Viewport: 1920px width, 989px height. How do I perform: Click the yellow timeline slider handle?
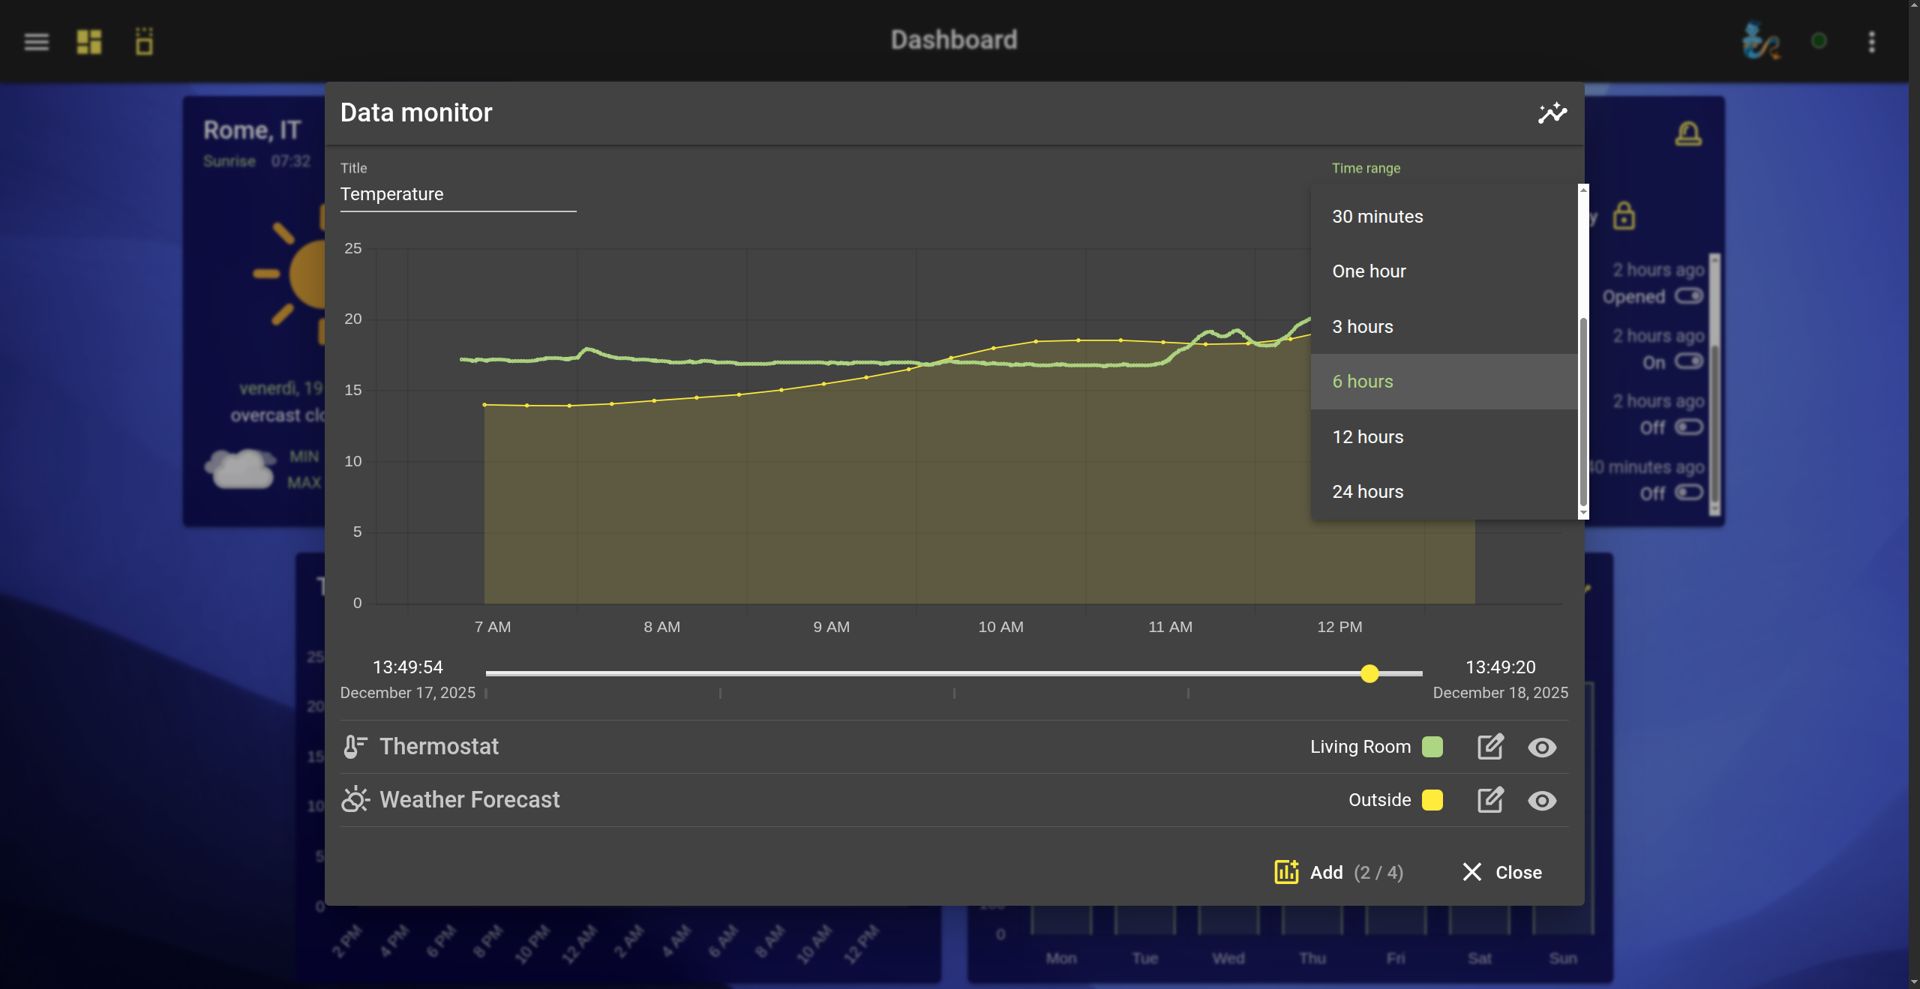point(1370,674)
